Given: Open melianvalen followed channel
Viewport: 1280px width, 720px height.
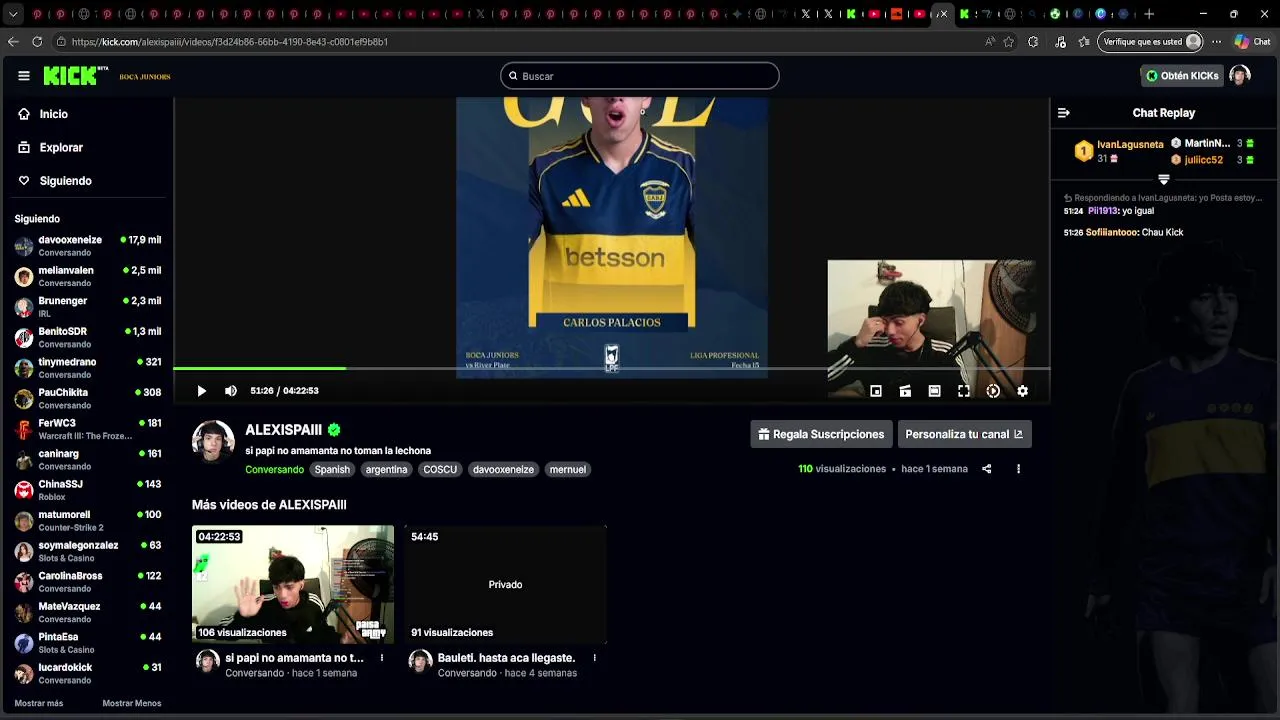Looking at the screenshot, I should coord(88,276).
